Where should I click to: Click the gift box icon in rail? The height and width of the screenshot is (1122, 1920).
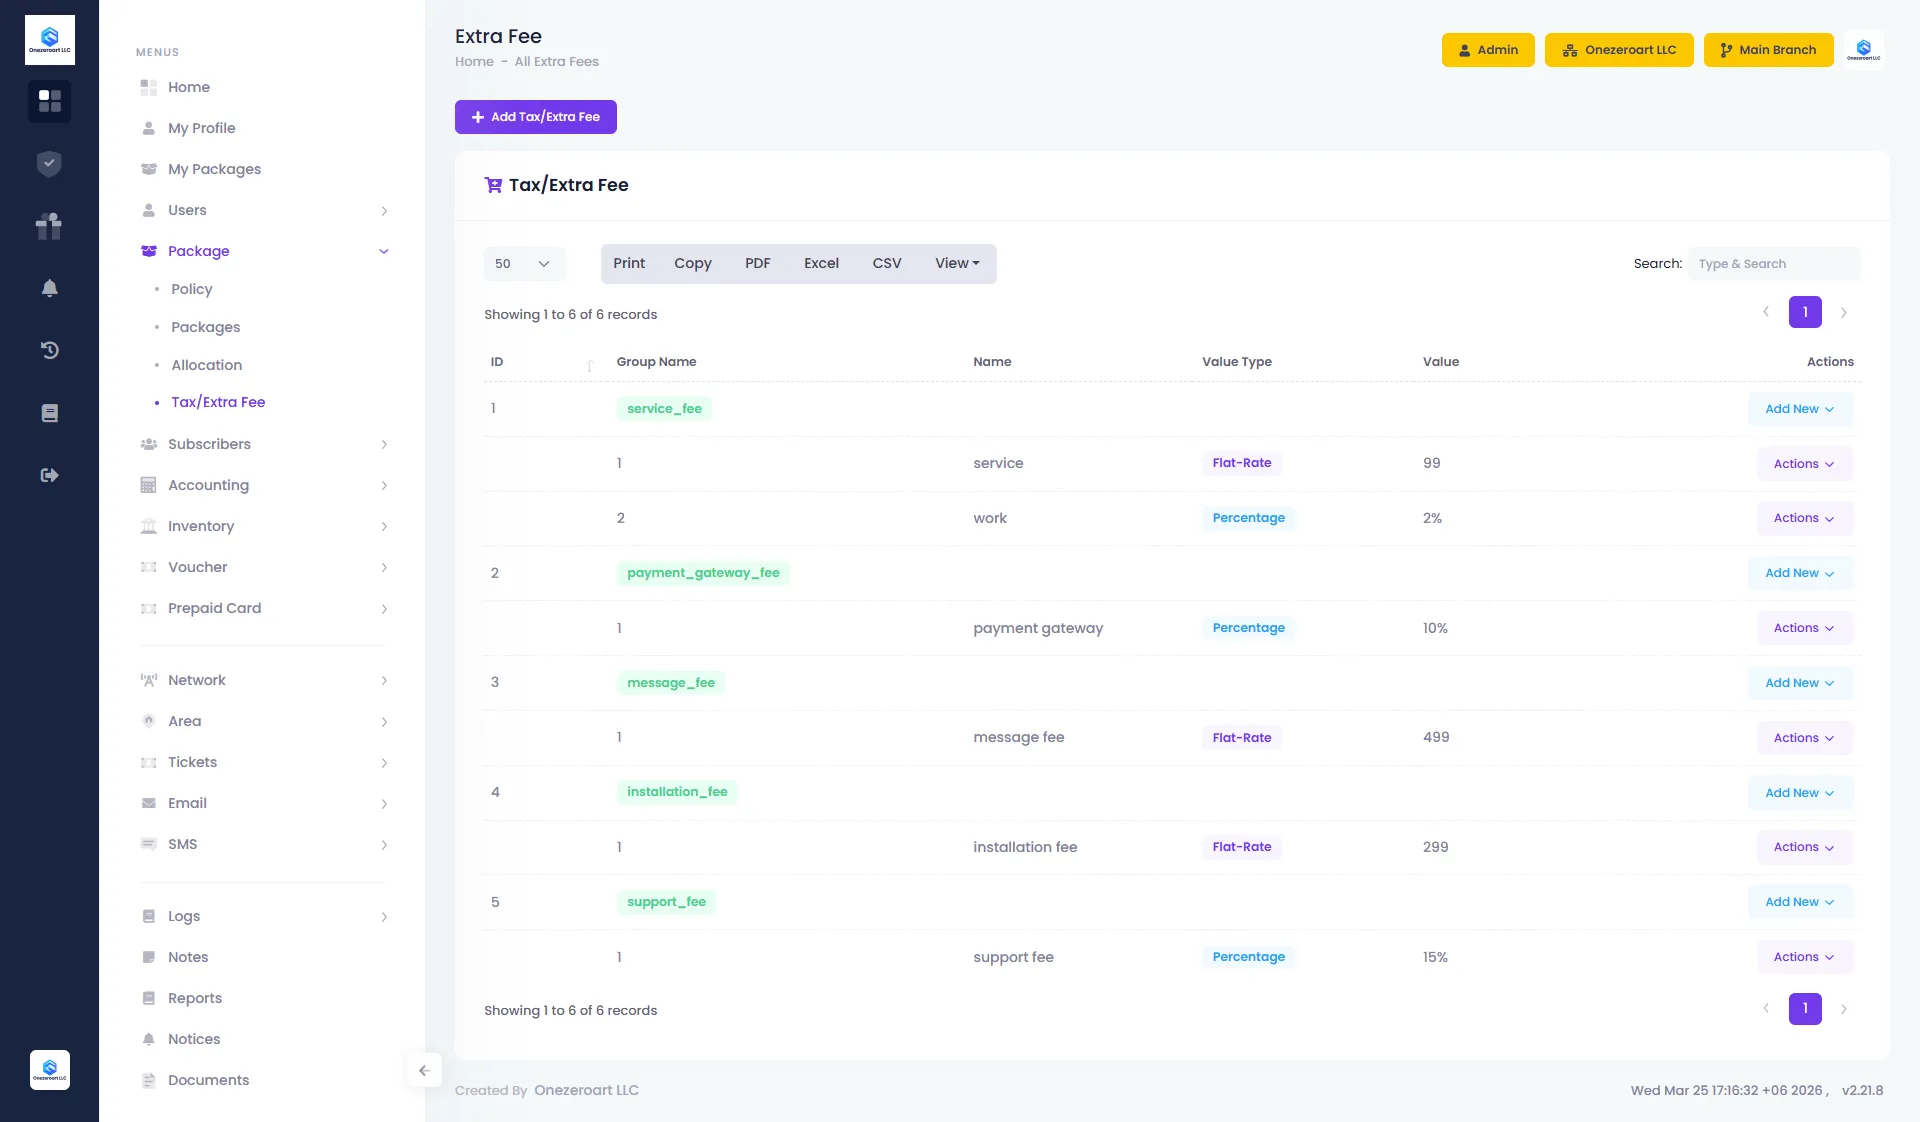click(49, 226)
